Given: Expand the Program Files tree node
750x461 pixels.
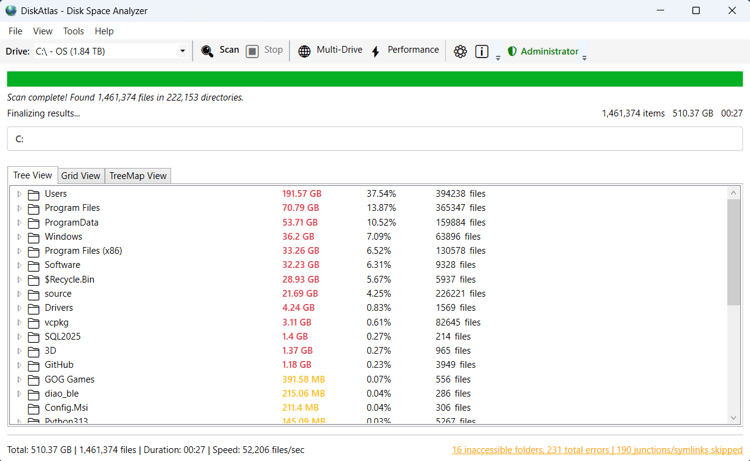Looking at the screenshot, I should coord(19,208).
